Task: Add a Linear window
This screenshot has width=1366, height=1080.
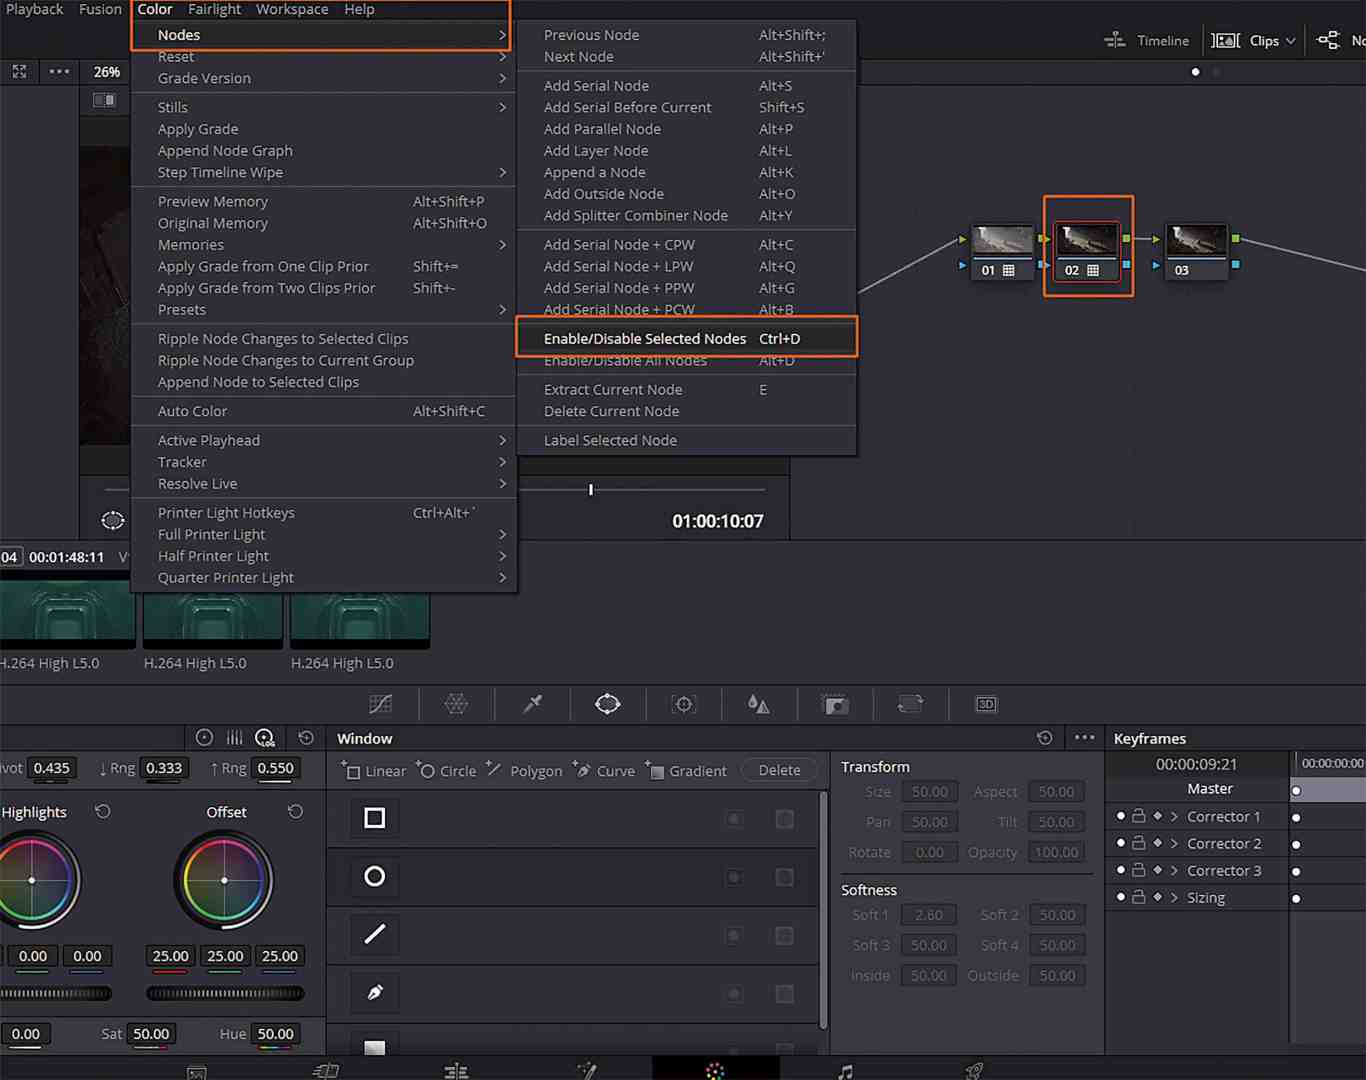Action: tap(374, 771)
